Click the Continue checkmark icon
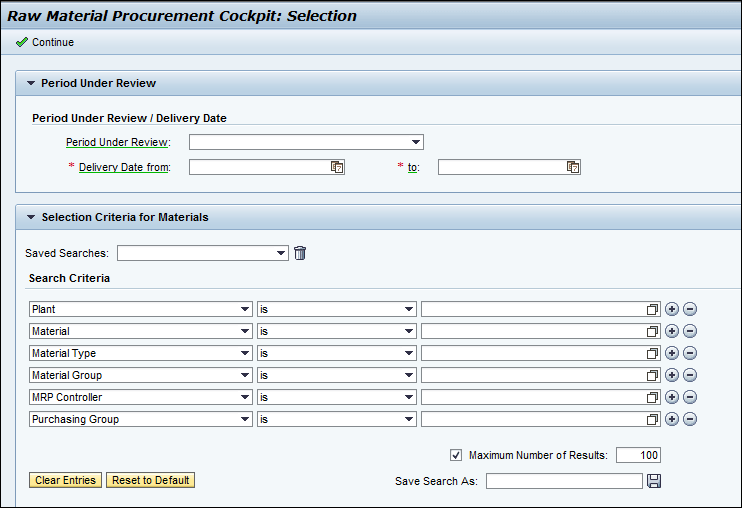The image size is (742, 508). 22,43
